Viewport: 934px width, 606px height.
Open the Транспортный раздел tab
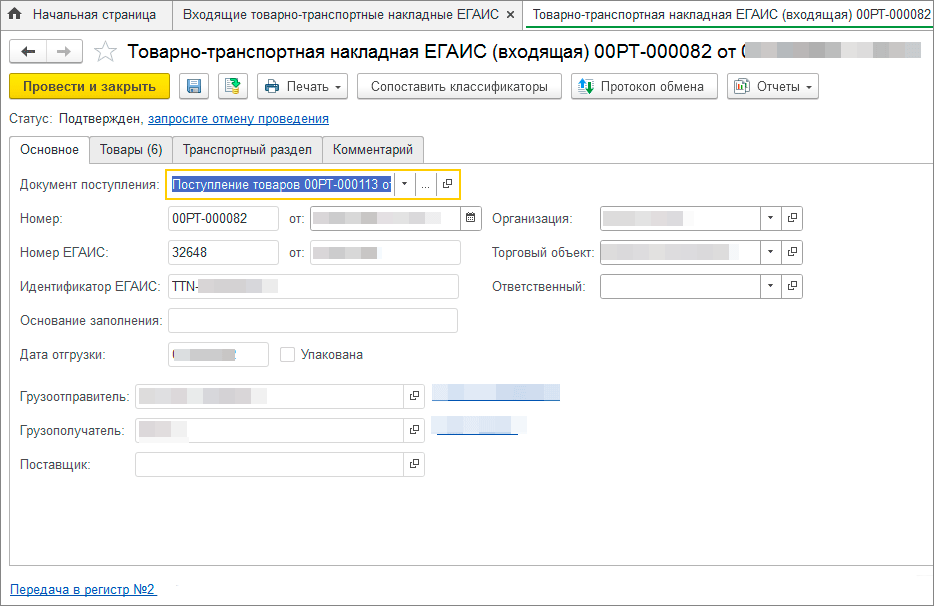[x=247, y=150]
